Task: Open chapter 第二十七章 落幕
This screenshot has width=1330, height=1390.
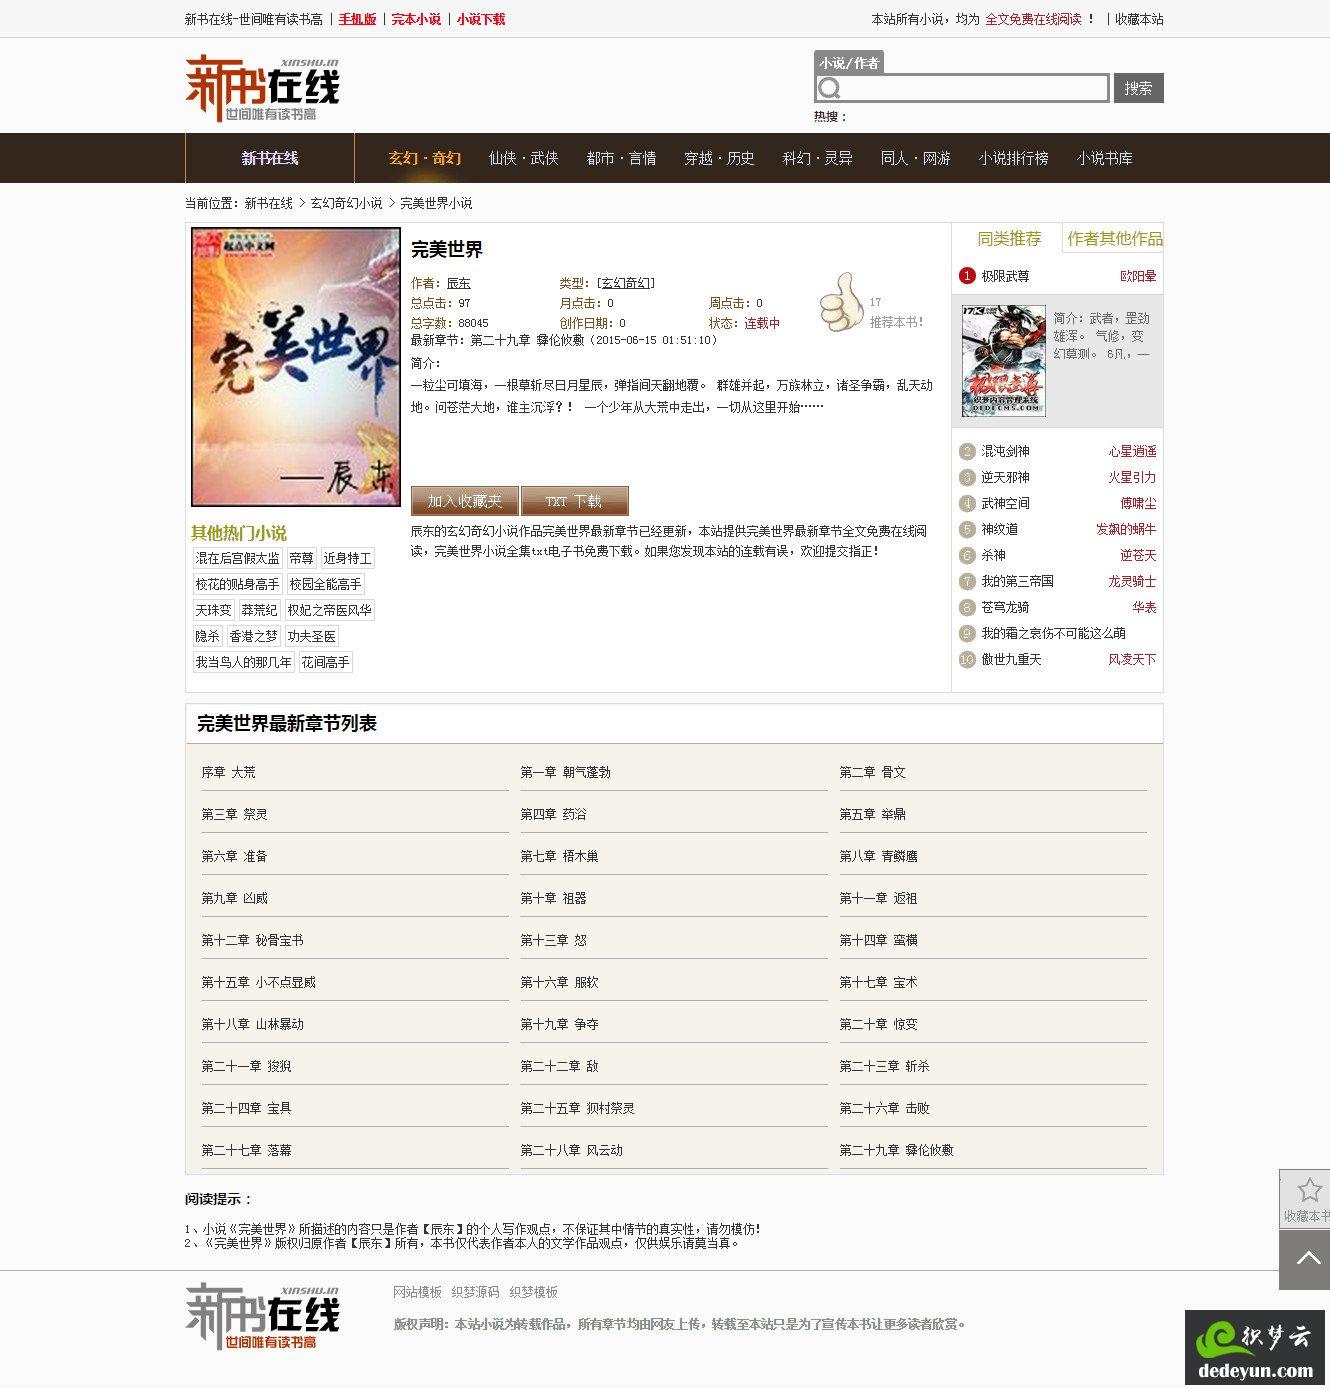Action: pyautogui.click(x=246, y=1150)
